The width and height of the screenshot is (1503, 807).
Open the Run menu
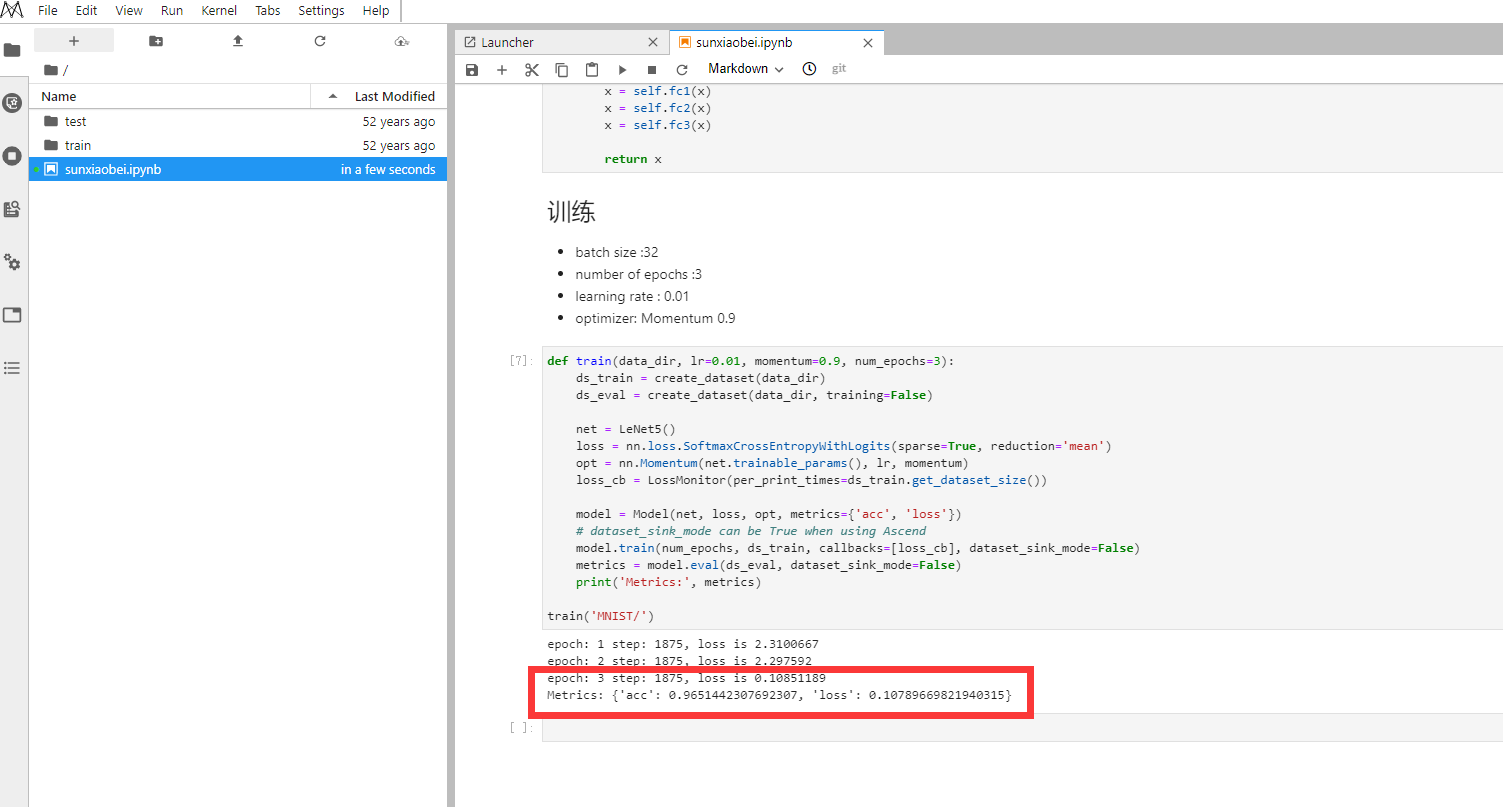click(x=172, y=10)
